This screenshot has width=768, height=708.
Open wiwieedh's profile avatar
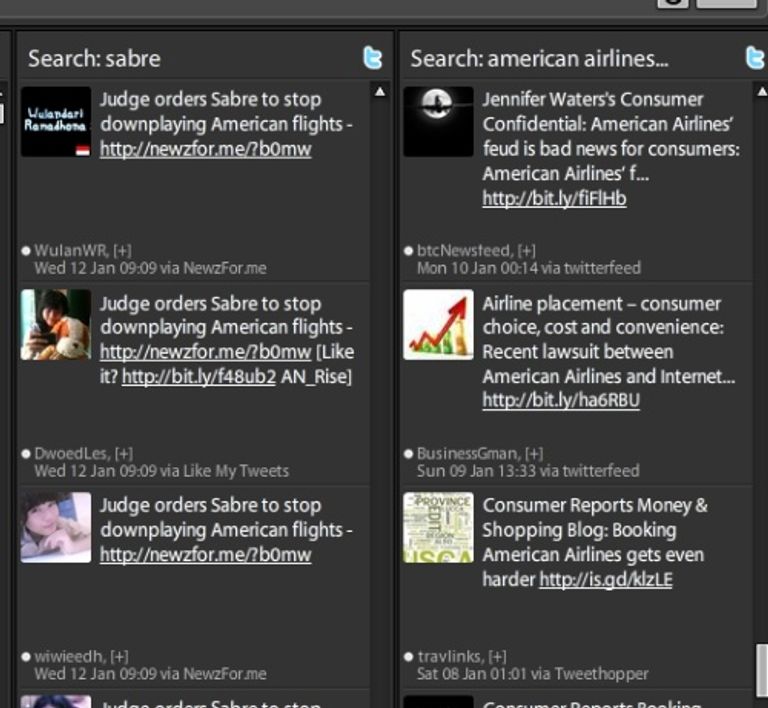click(56, 527)
